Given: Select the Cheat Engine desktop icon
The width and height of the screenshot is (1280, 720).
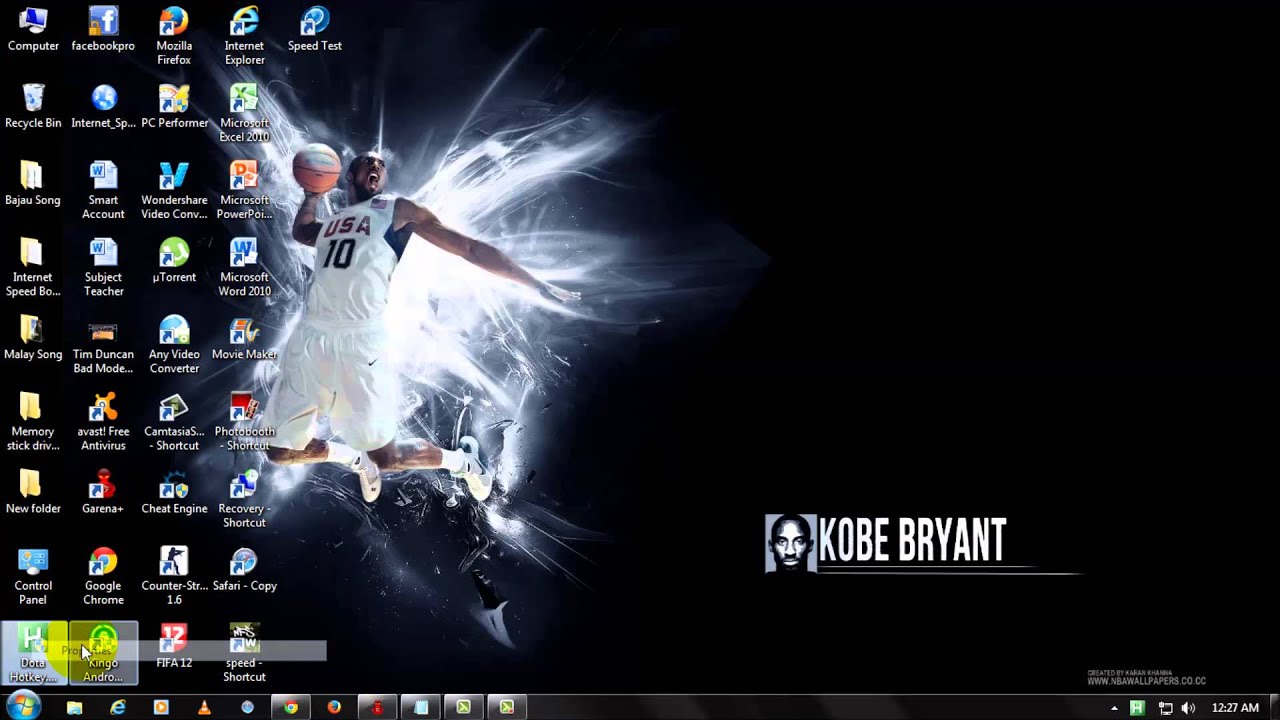Looking at the screenshot, I should tap(174, 493).
